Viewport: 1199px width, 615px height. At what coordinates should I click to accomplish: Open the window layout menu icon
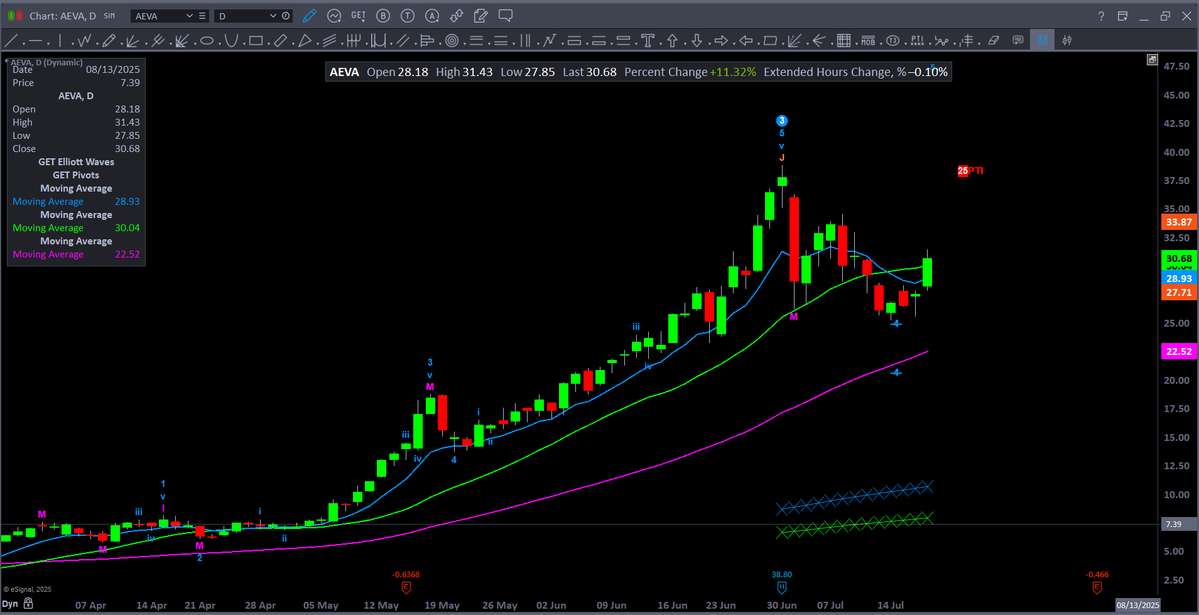[1123, 15]
